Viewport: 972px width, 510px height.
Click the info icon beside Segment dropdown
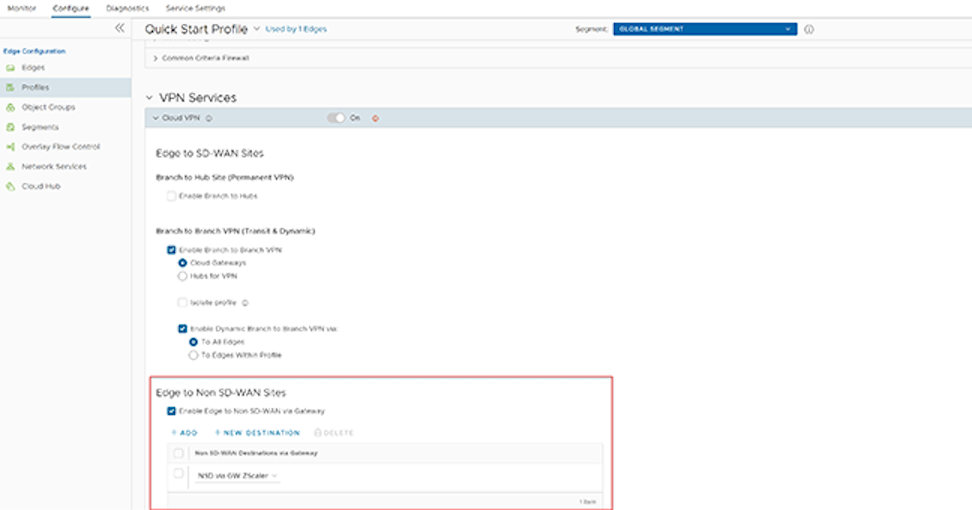(809, 29)
